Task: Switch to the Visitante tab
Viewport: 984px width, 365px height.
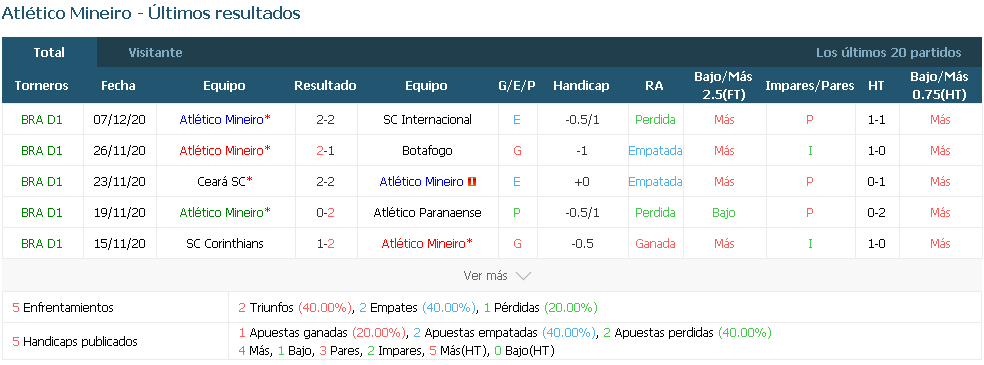Action: click(156, 53)
